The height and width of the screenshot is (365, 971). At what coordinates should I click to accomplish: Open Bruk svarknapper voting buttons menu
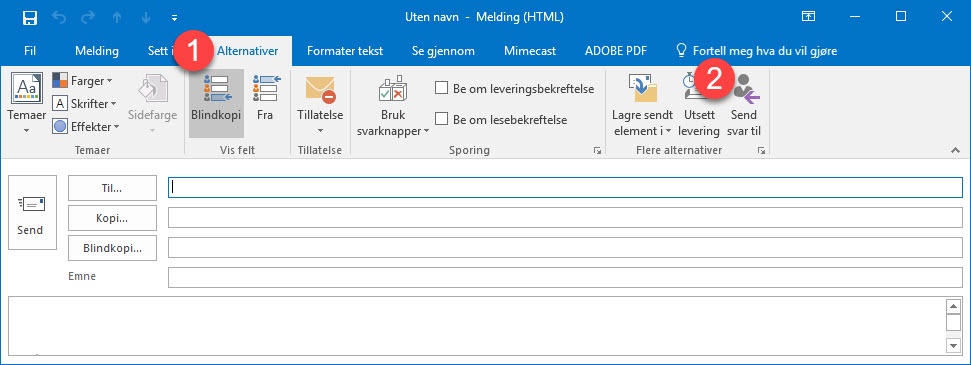[393, 105]
